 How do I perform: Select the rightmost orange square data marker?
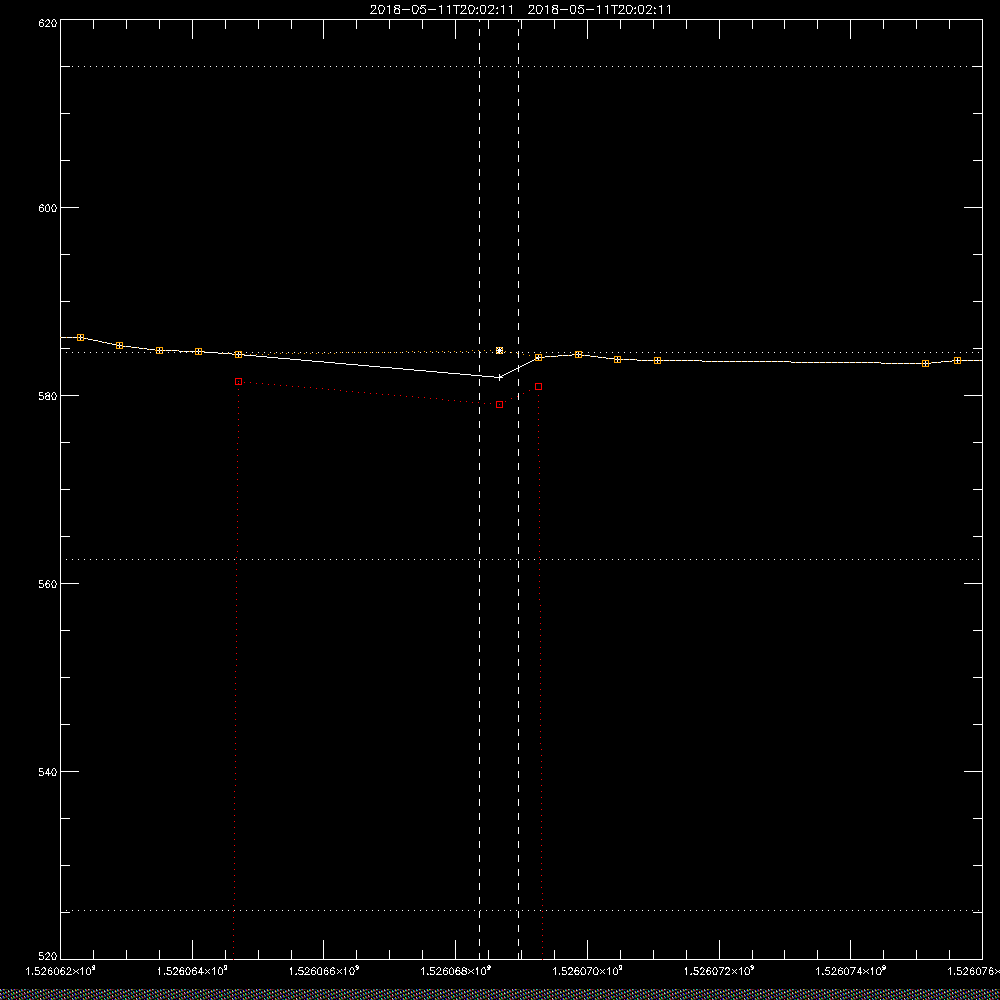957,361
